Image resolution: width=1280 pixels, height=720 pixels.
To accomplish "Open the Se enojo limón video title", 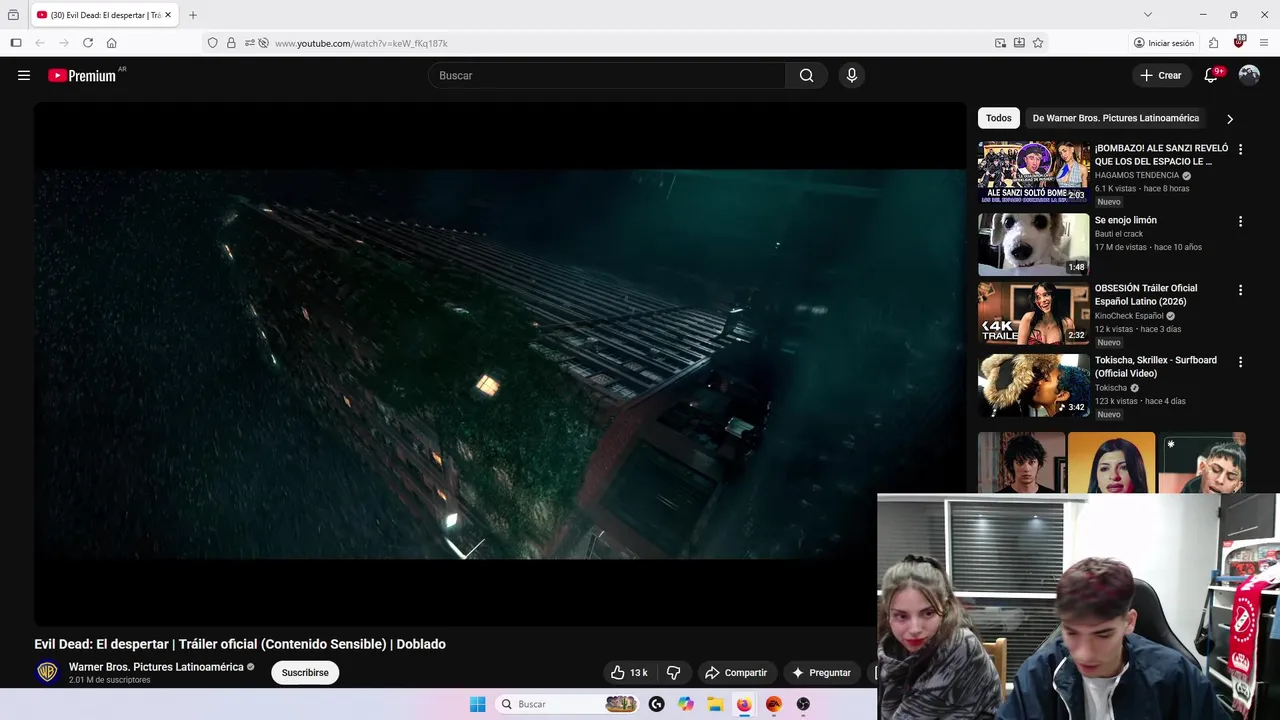I will [1126, 220].
